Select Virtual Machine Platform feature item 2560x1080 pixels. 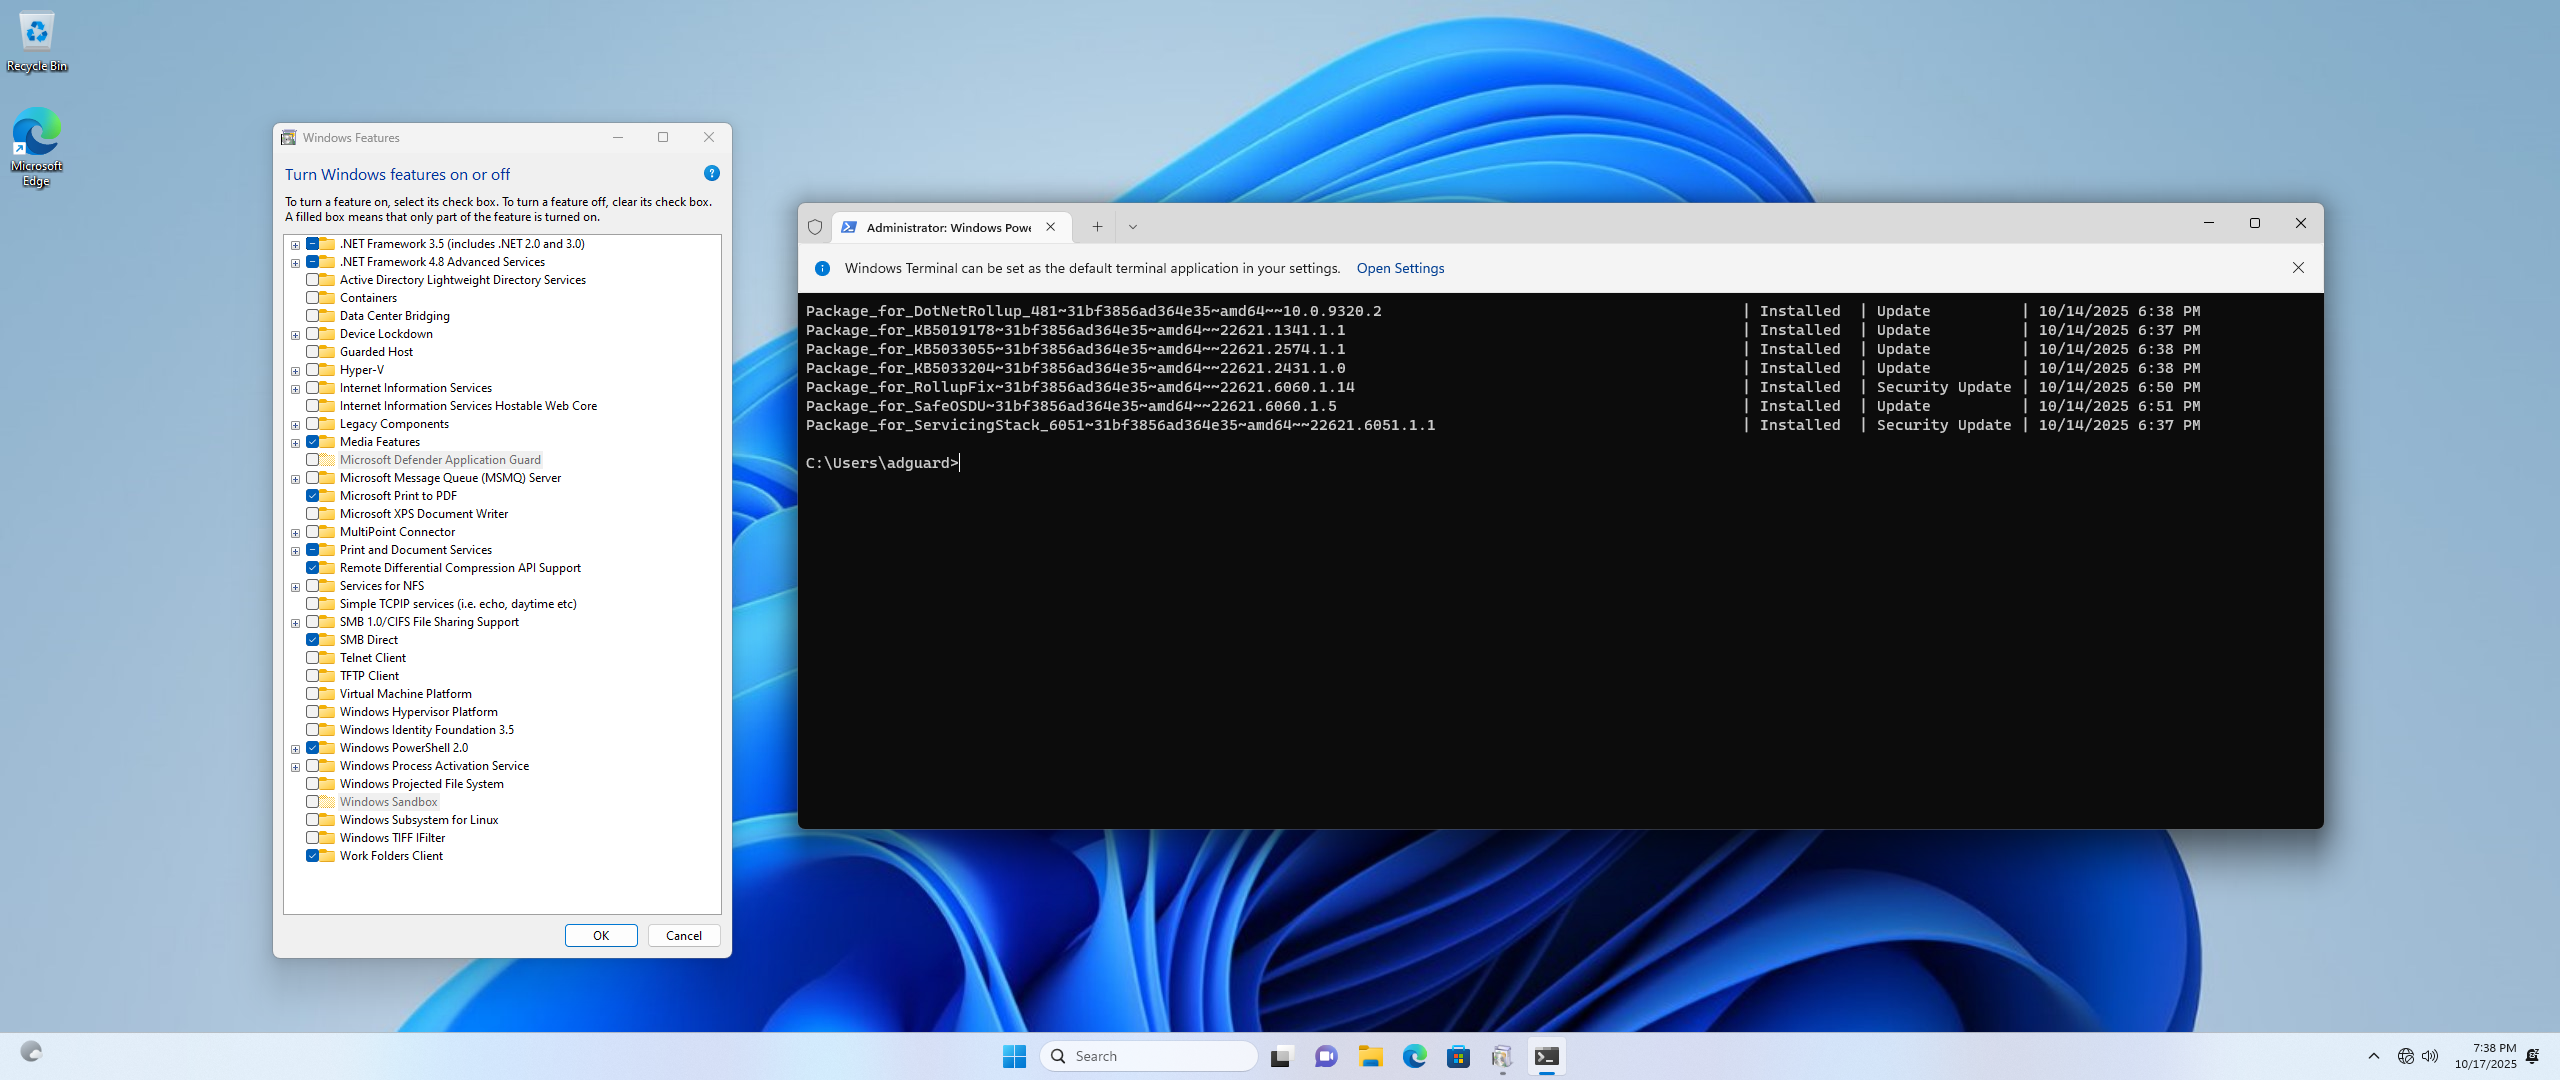pos(405,694)
